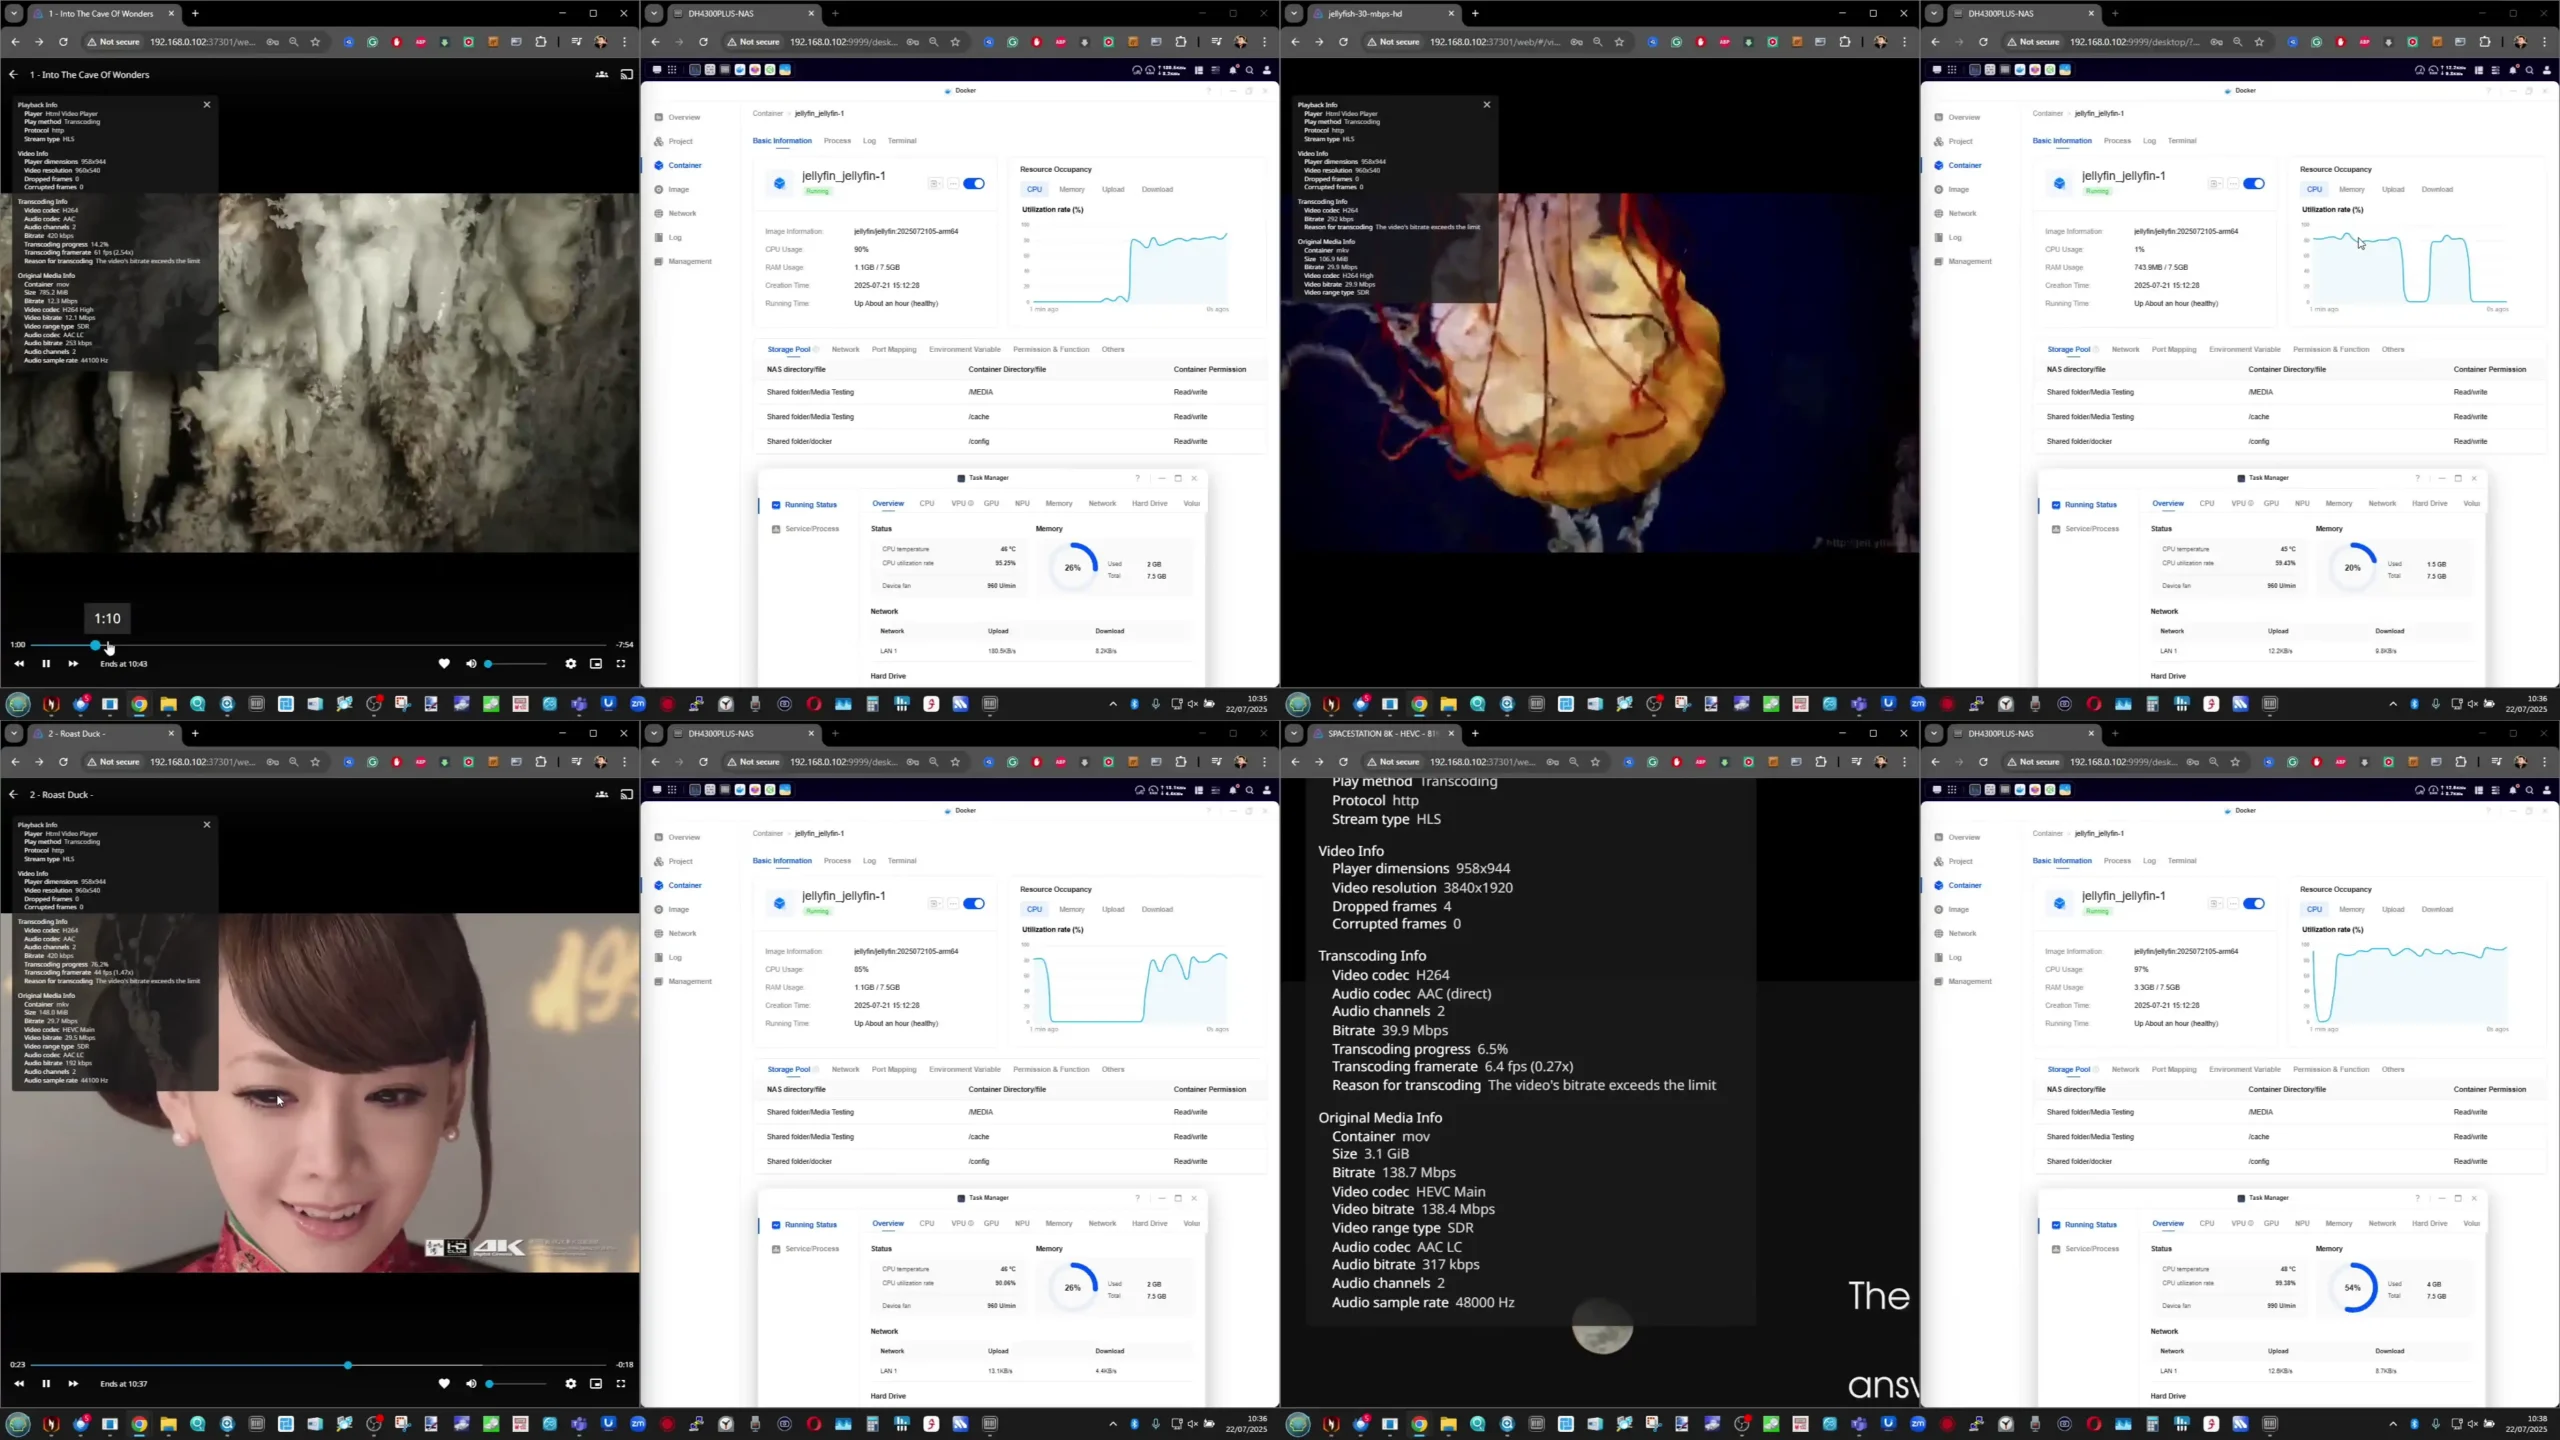The height and width of the screenshot is (1440, 2560).
Task: Open settings gear in Roast Duck player
Action: [571, 1384]
